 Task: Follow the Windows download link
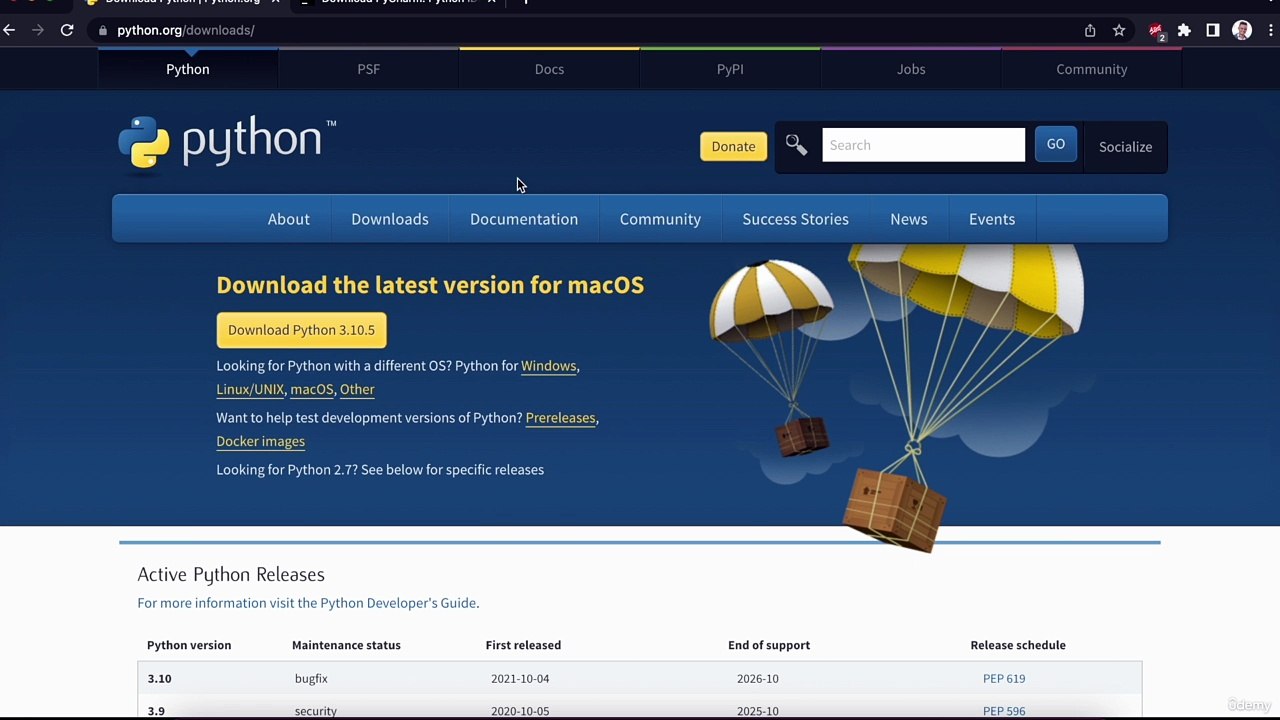click(x=548, y=366)
